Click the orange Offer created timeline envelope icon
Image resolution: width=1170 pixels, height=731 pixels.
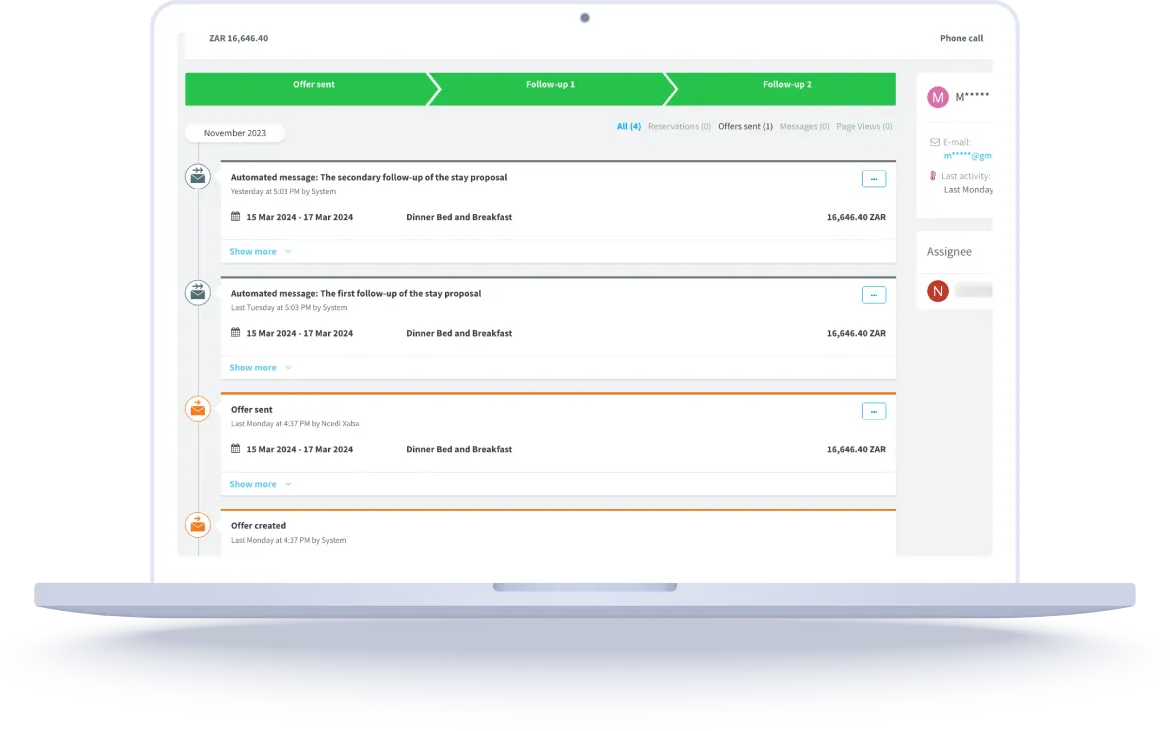[x=198, y=525]
